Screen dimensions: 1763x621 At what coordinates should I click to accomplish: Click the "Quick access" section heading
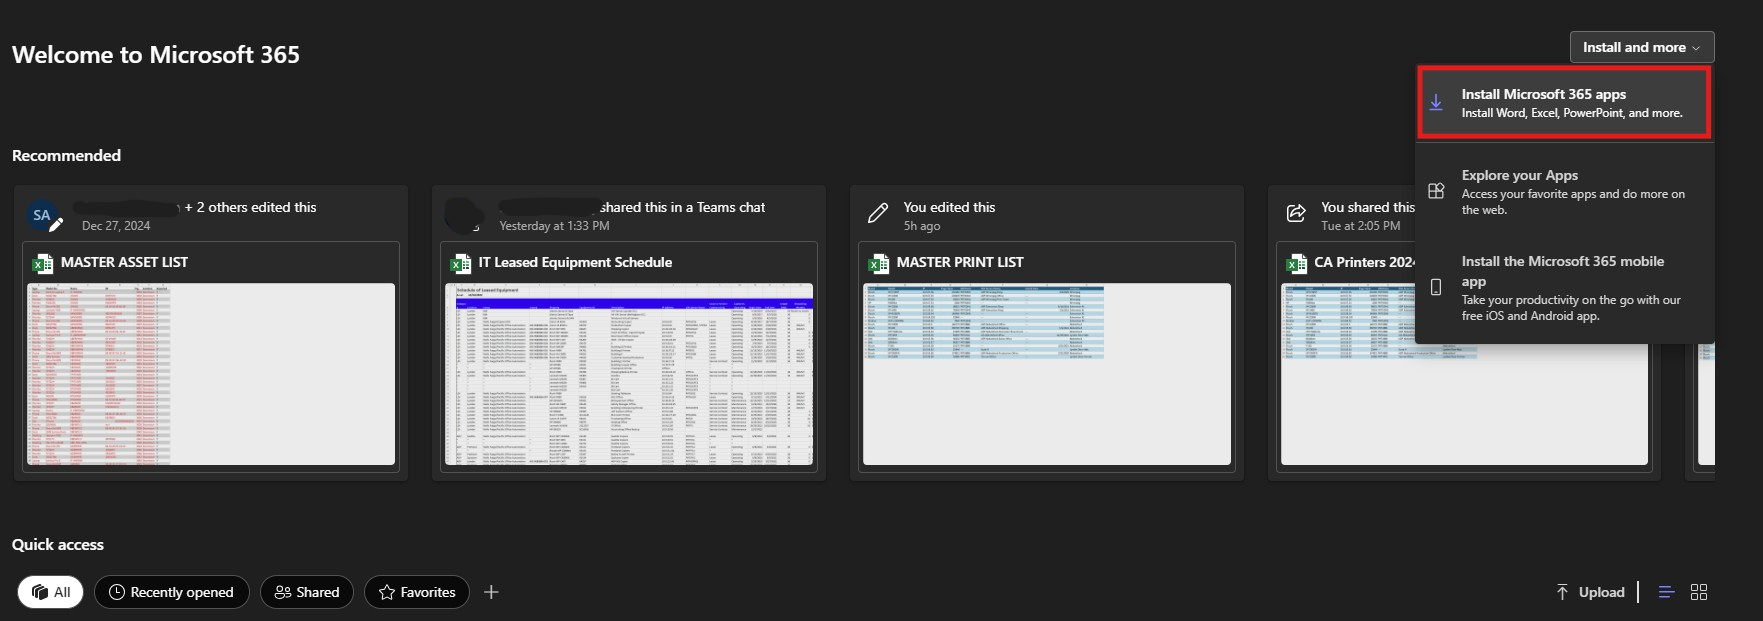(x=58, y=544)
